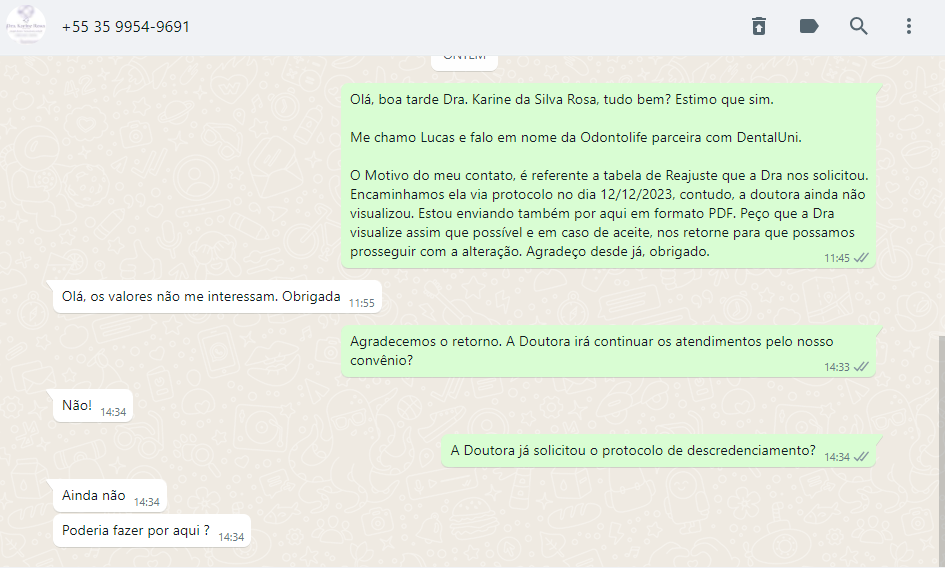Click the 11:55 timestamp

pos(362,303)
